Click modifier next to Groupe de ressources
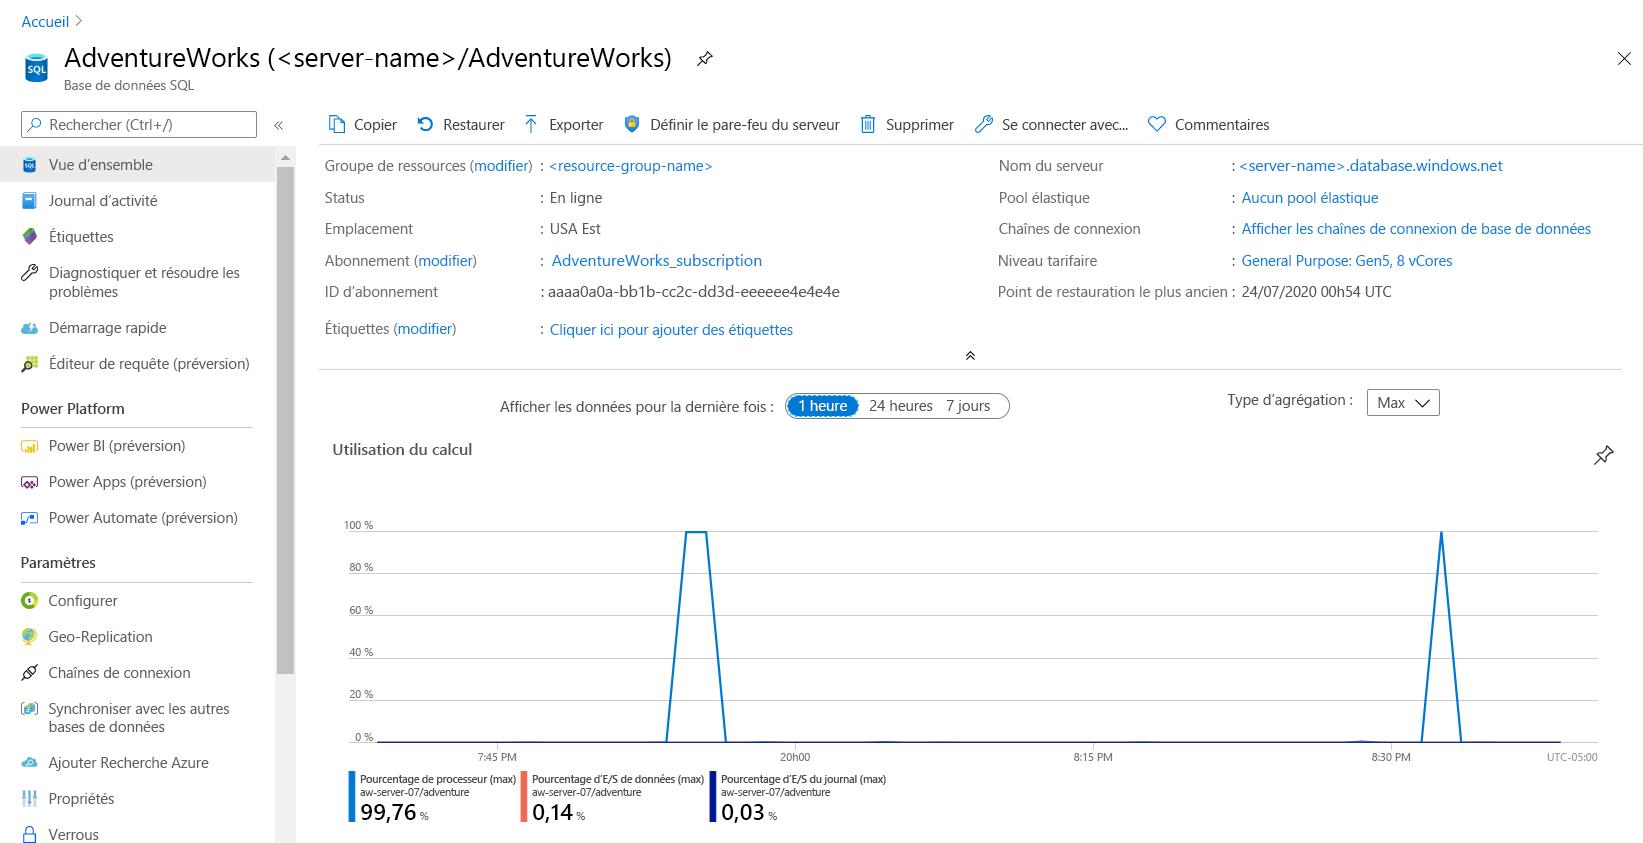Image resolution: width=1643 pixels, height=843 pixels. tap(501, 166)
